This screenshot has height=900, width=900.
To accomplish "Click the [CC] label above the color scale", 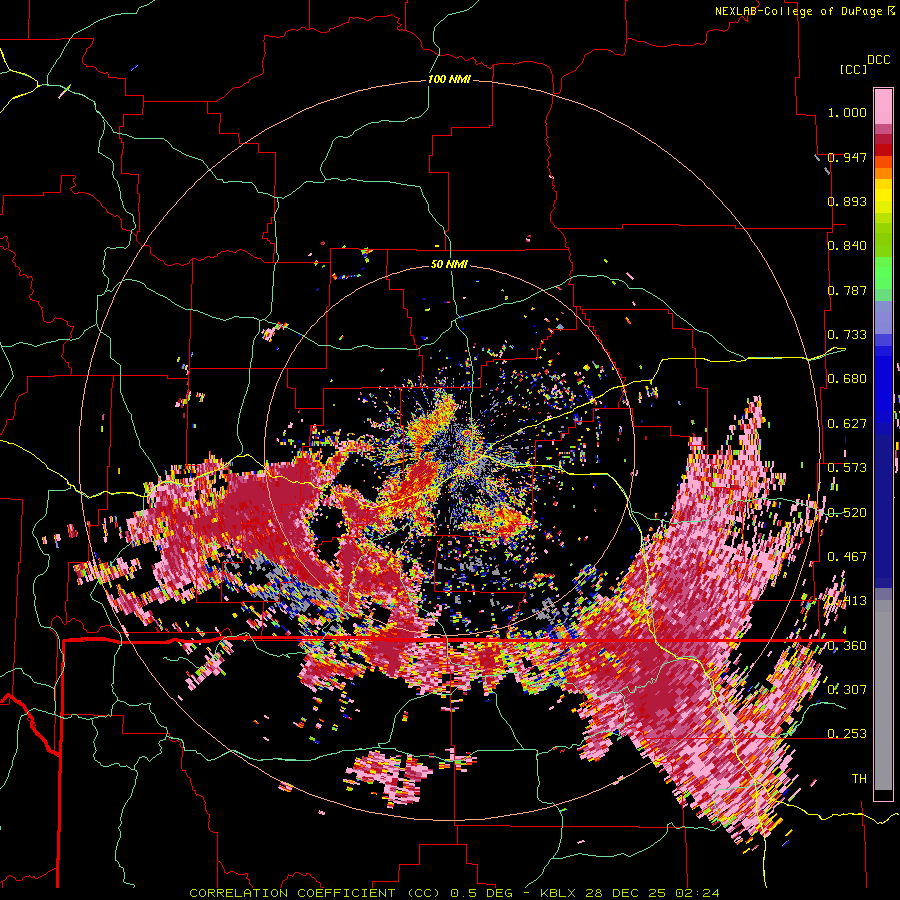I will (853, 69).
